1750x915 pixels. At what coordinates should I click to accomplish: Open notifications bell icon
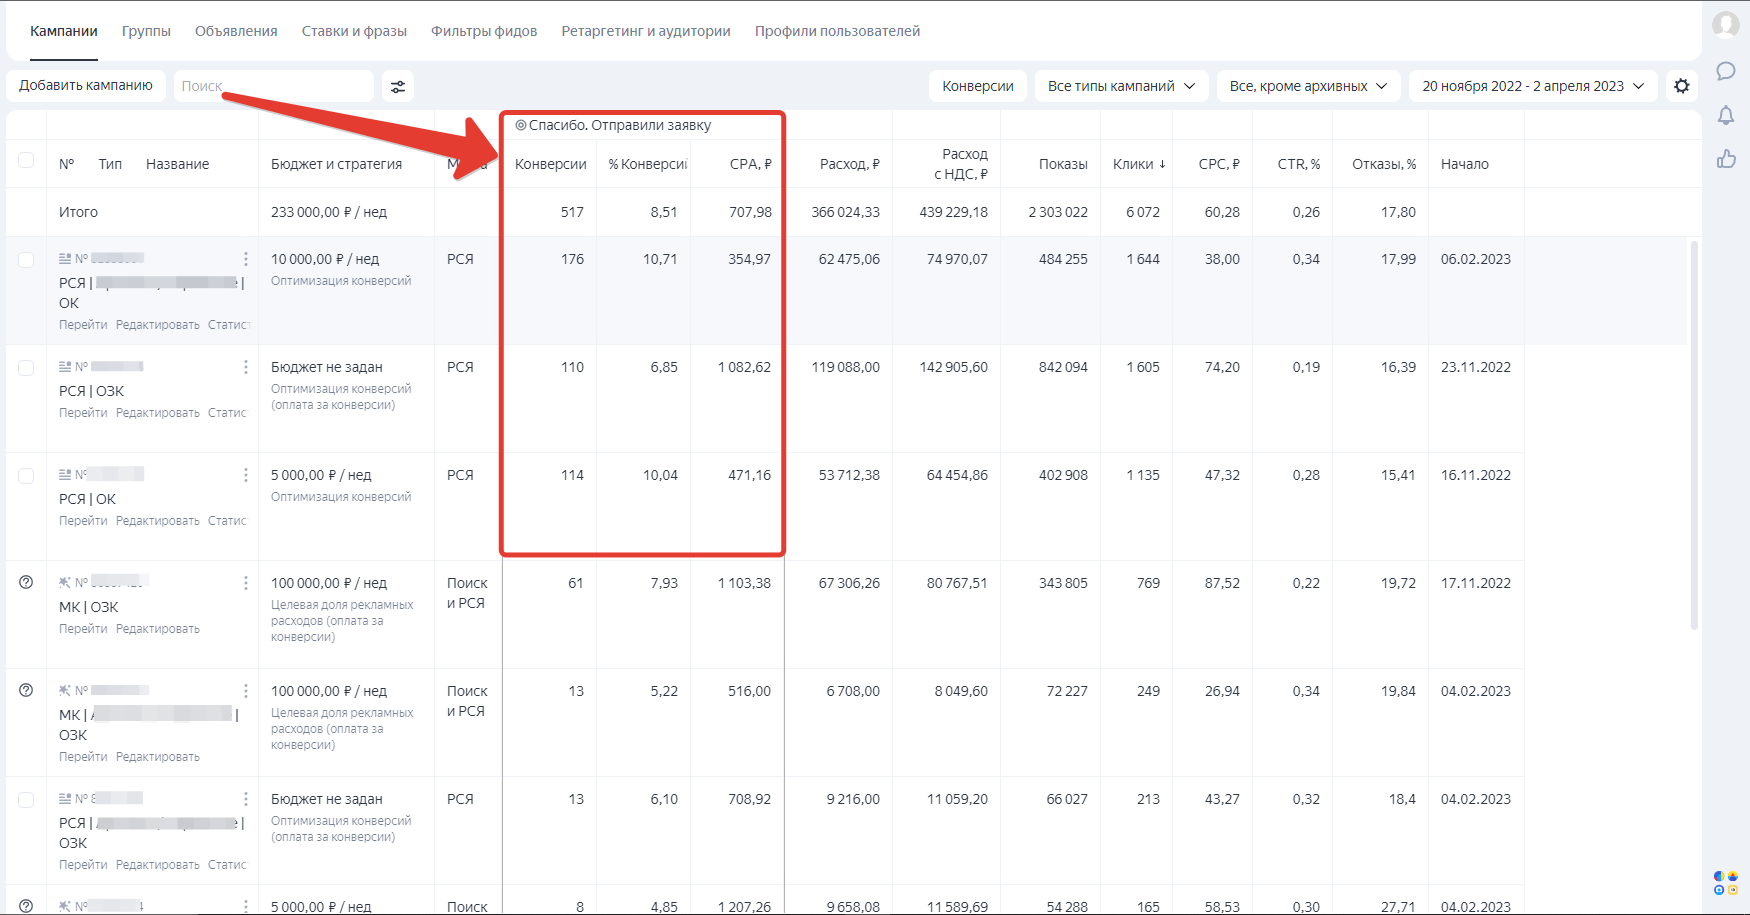pyautogui.click(x=1726, y=115)
